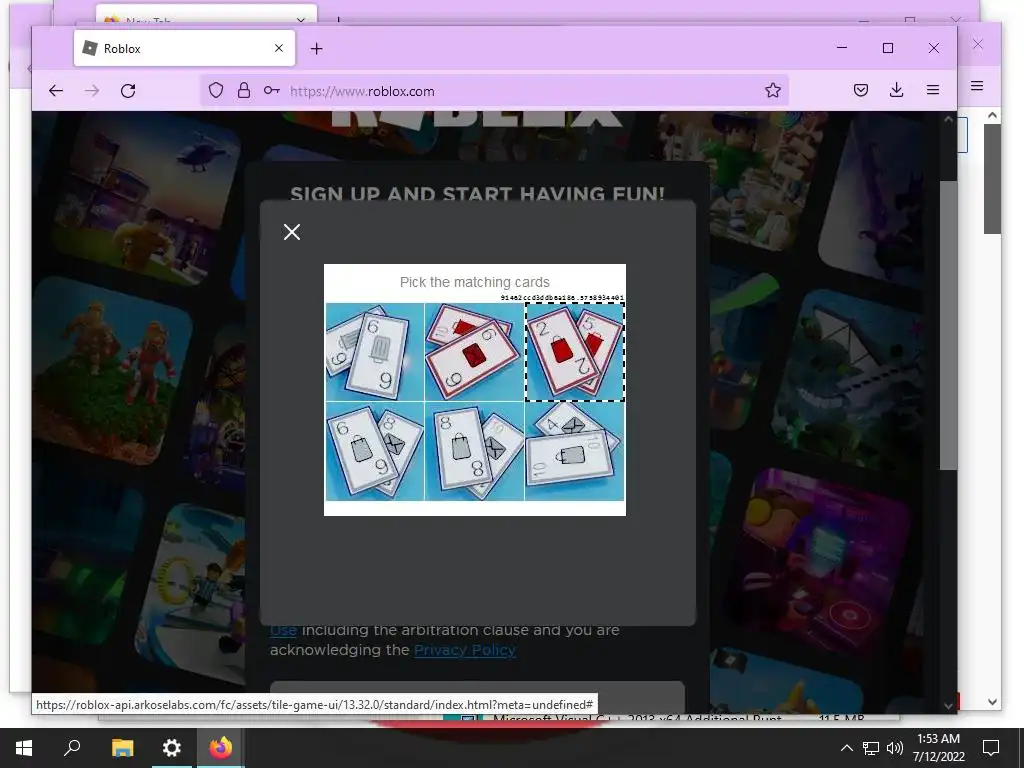
Task: Open the downloads panel
Action: [897, 90]
